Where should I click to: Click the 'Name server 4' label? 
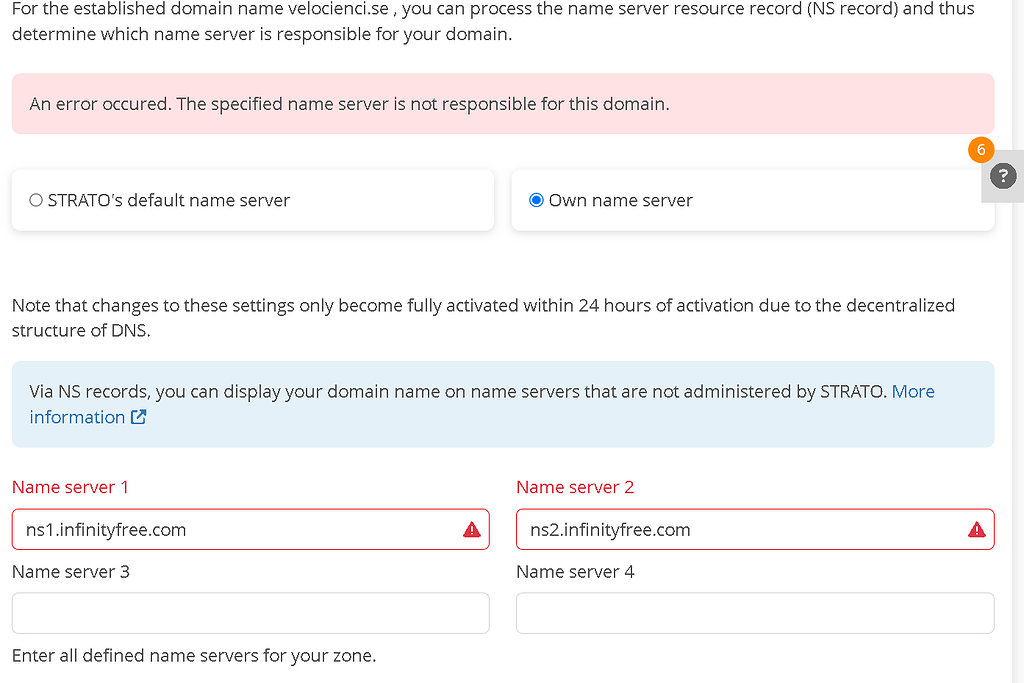575,572
